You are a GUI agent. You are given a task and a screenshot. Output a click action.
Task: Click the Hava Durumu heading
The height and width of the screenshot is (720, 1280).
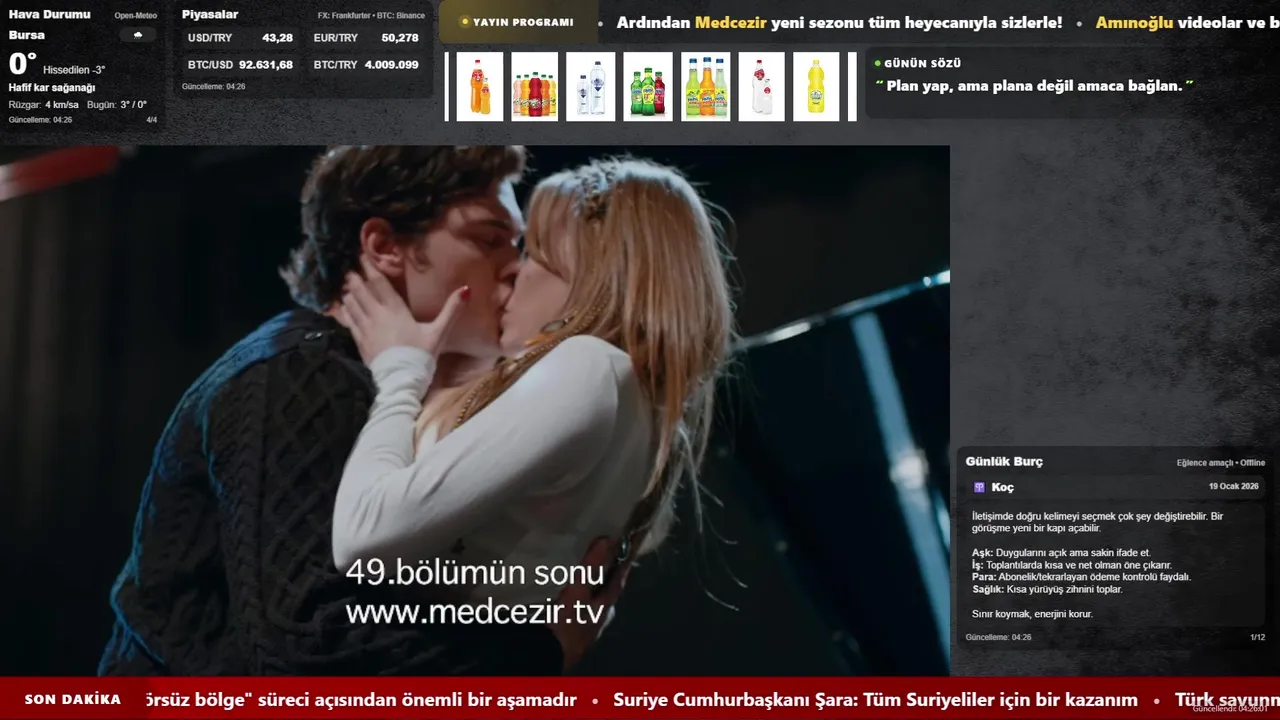pos(49,14)
